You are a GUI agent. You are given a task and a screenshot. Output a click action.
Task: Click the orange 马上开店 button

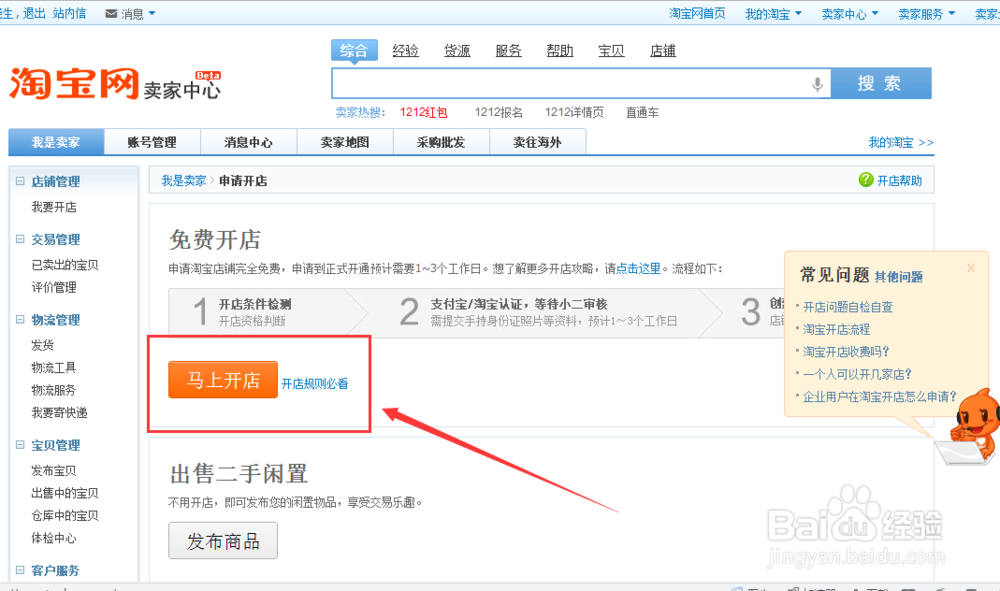click(x=223, y=380)
